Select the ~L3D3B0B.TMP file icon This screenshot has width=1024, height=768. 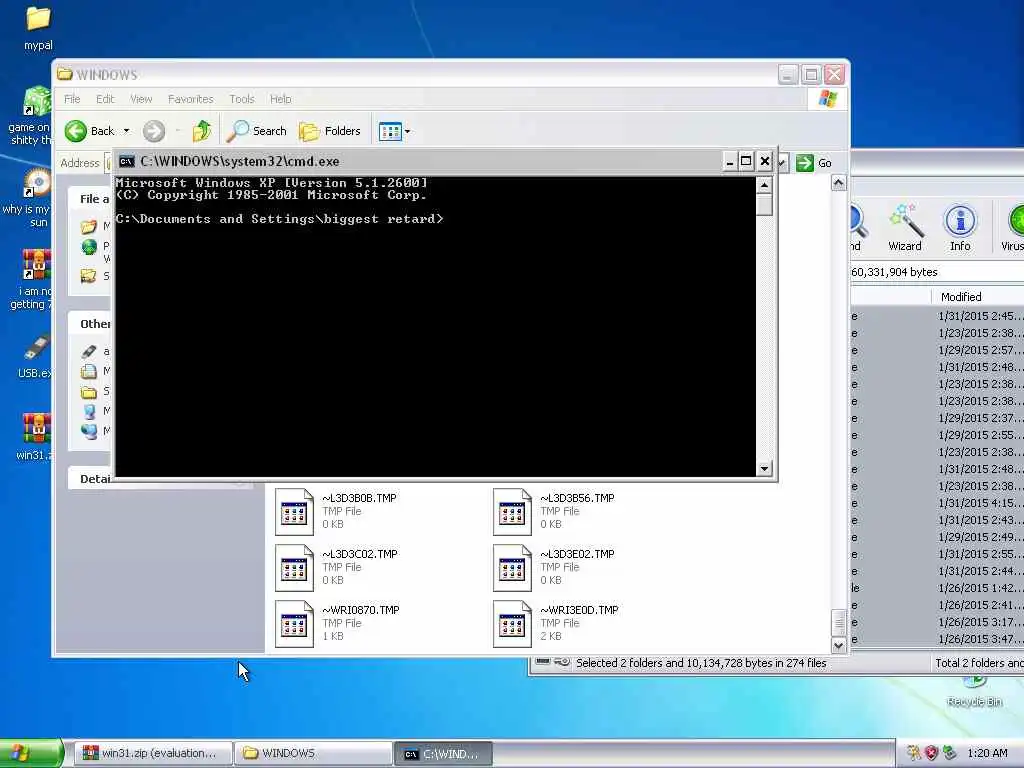click(294, 512)
